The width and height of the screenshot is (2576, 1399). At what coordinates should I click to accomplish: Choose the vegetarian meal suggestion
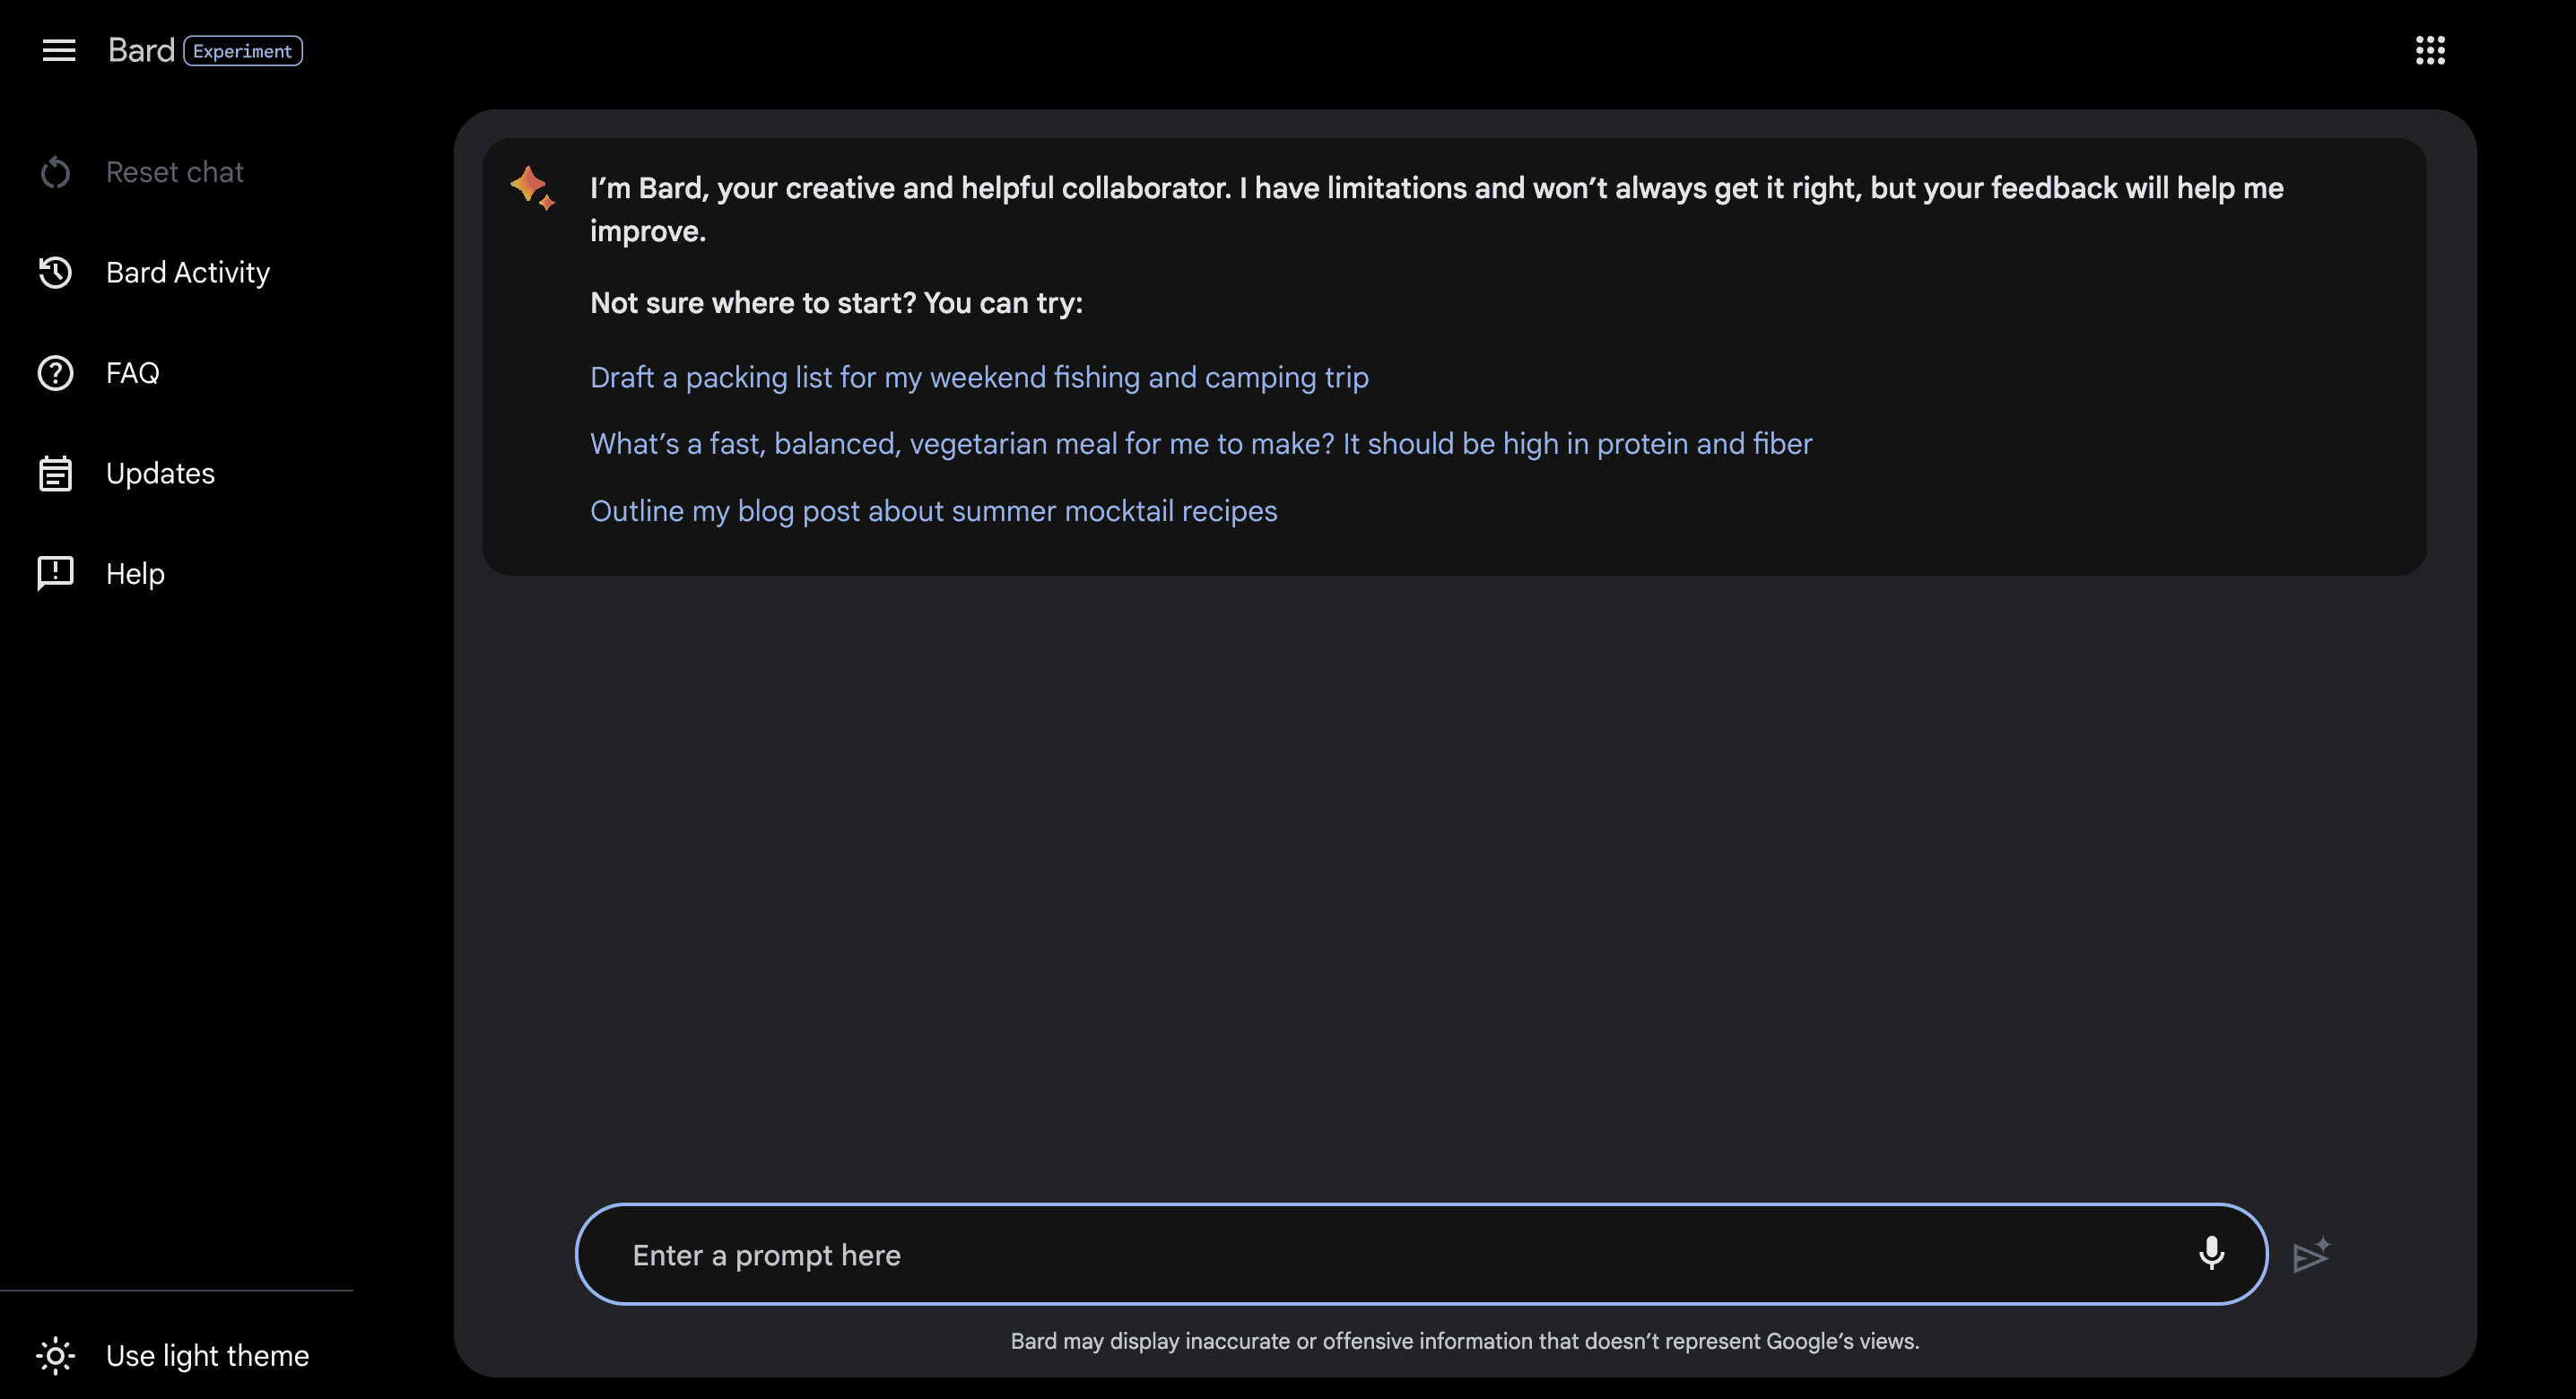click(1200, 444)
